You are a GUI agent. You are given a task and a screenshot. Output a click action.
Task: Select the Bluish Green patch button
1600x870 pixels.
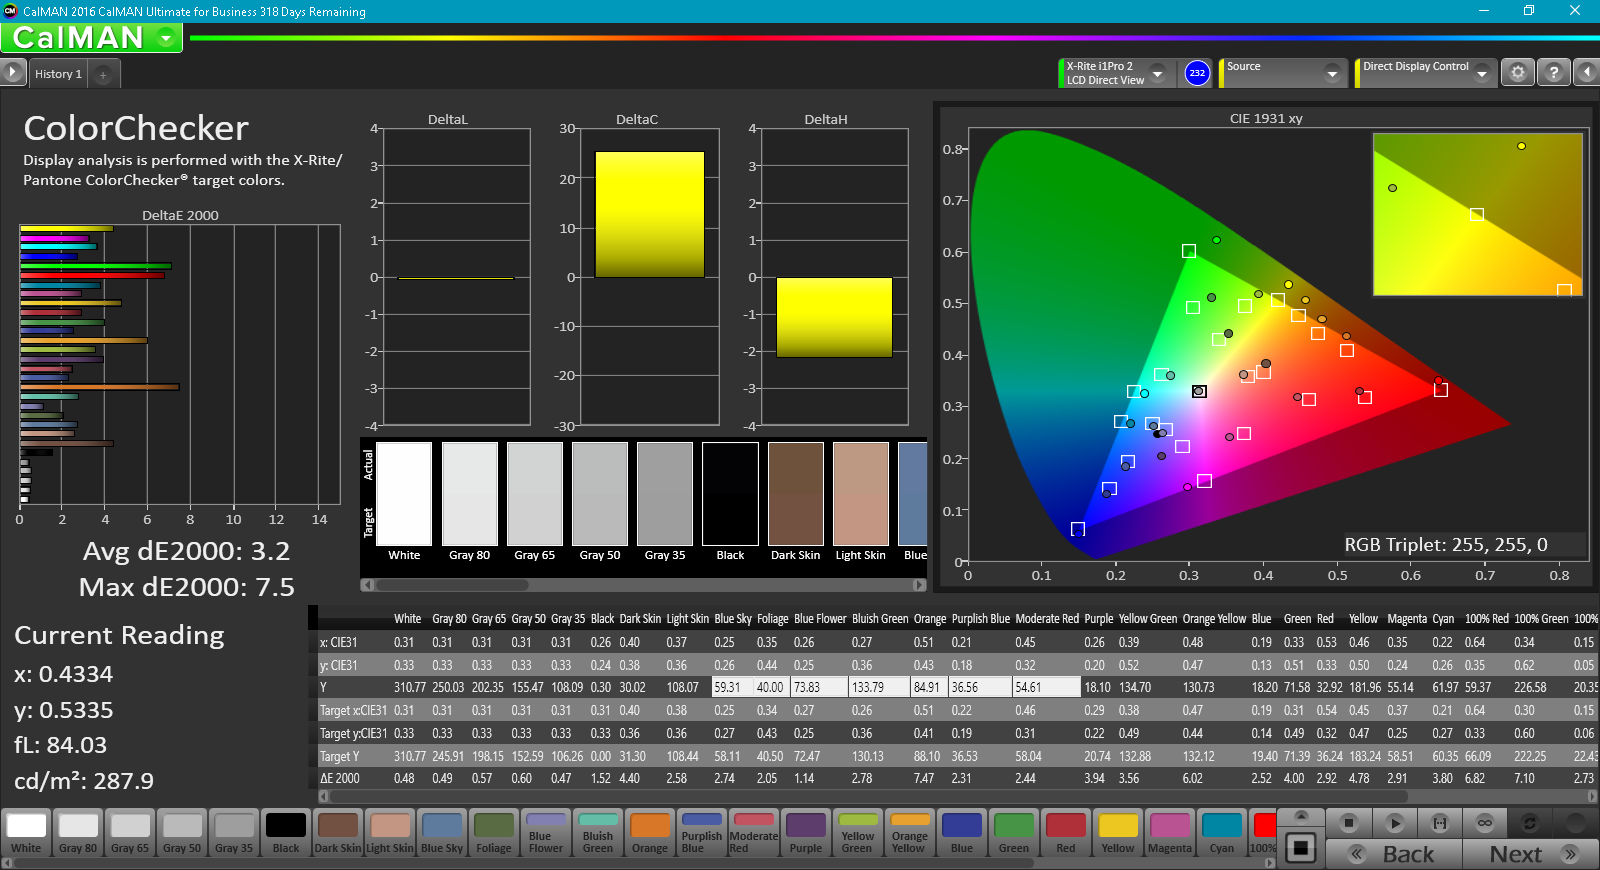(x=598, y=833)
